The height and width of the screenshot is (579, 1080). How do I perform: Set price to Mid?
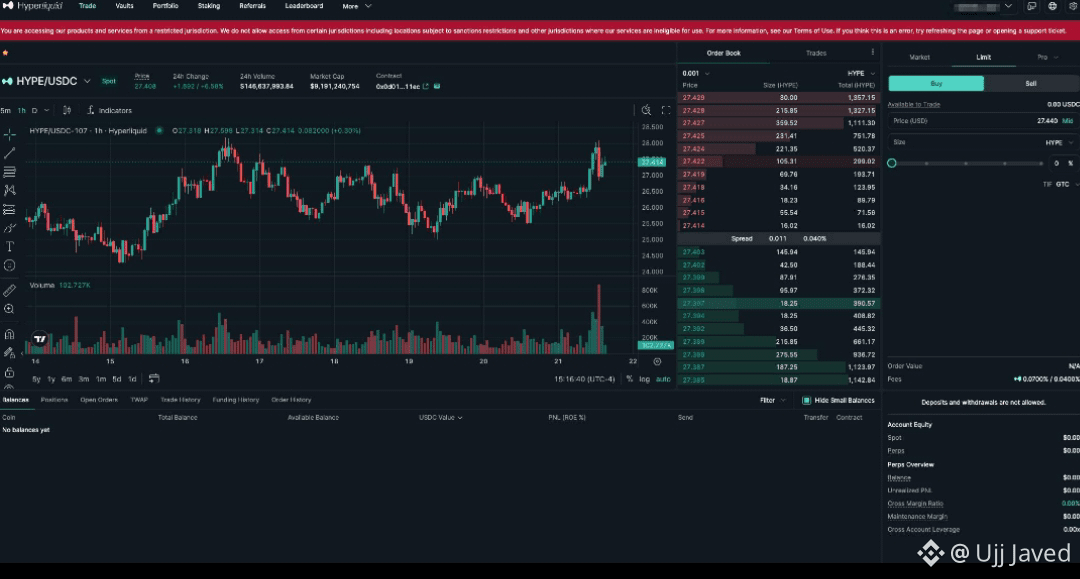(x=1068, y=121)
